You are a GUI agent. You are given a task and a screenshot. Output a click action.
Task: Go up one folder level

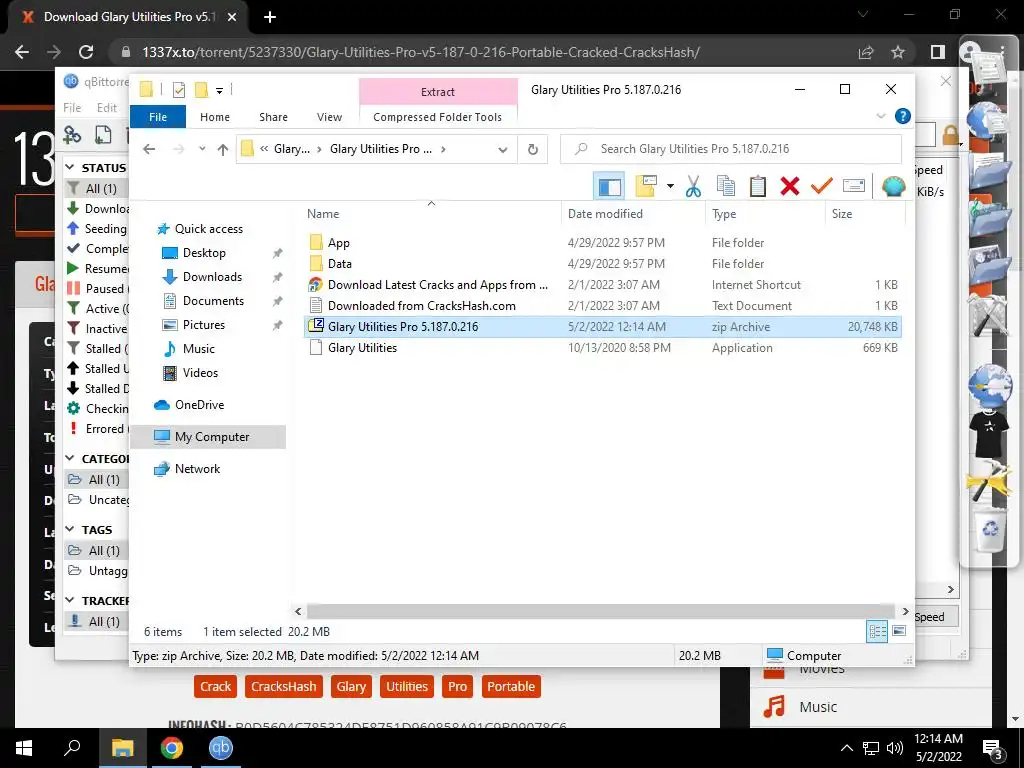click(223, 150)
